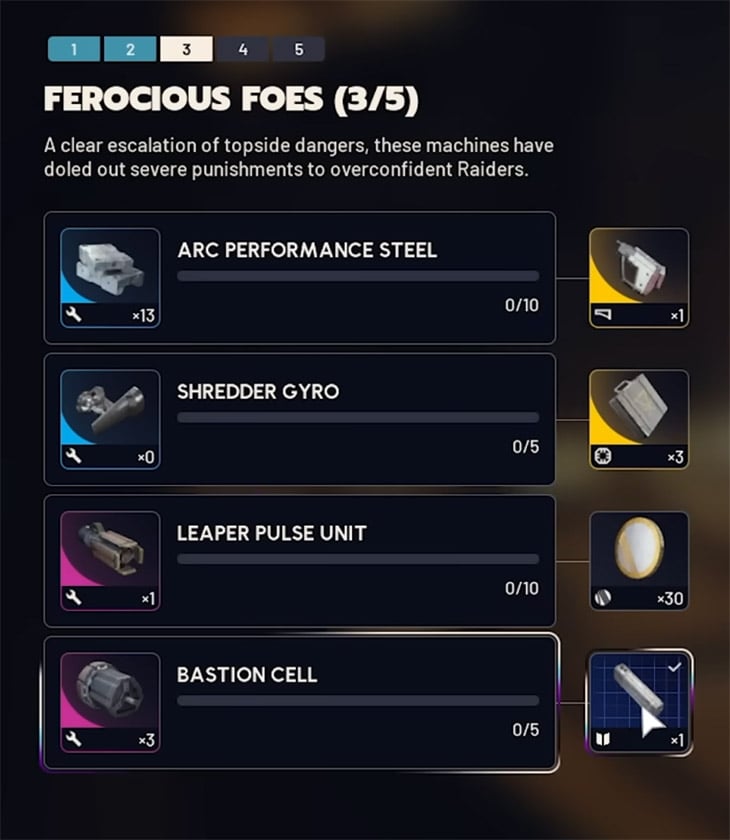Screen dimensions: 730x840
Task: Click the Shredder Gyro progress bar
Action: pyautogui.click(x=358, y=419)
